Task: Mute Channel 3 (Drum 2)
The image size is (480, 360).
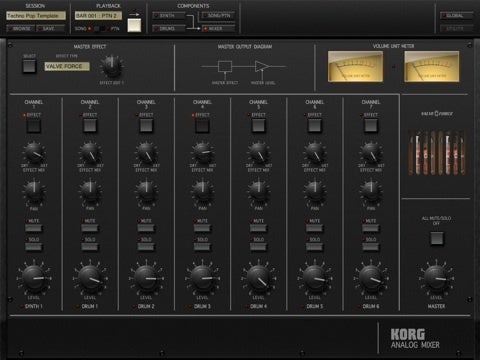Action: 146,228
